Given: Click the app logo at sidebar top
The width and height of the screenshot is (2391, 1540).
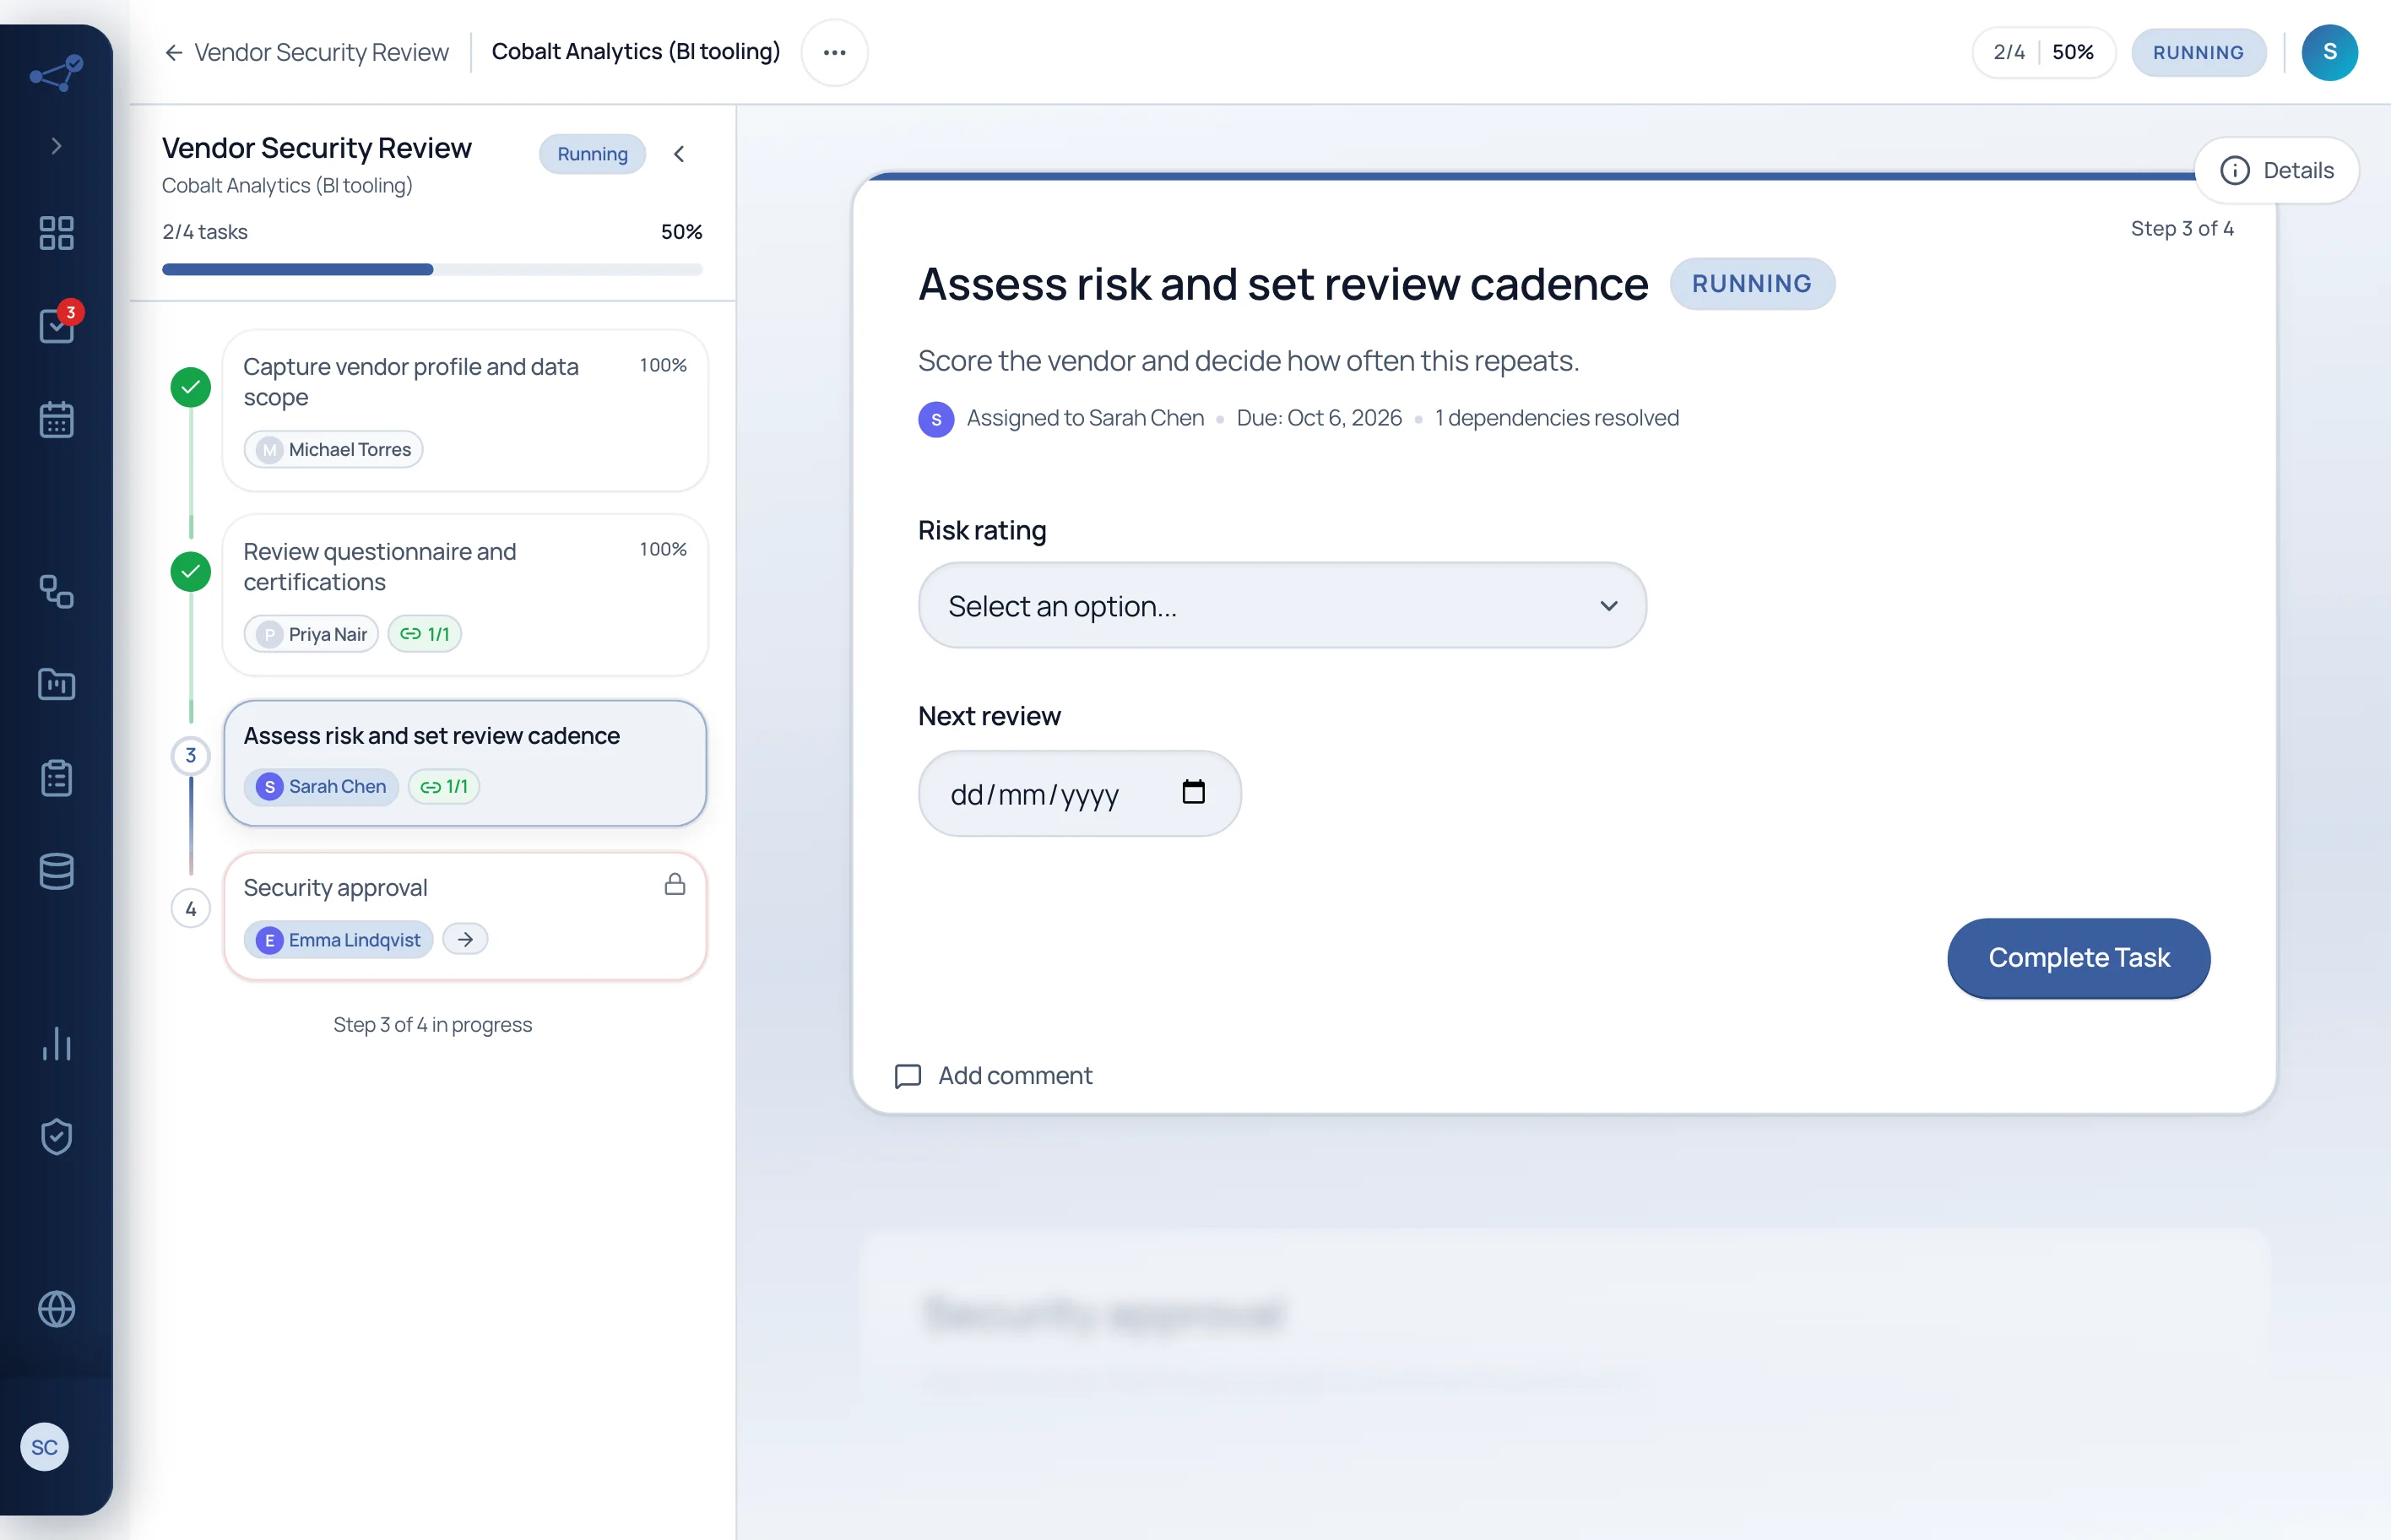Looking at the screenshot, I should [x=56, y=73].
